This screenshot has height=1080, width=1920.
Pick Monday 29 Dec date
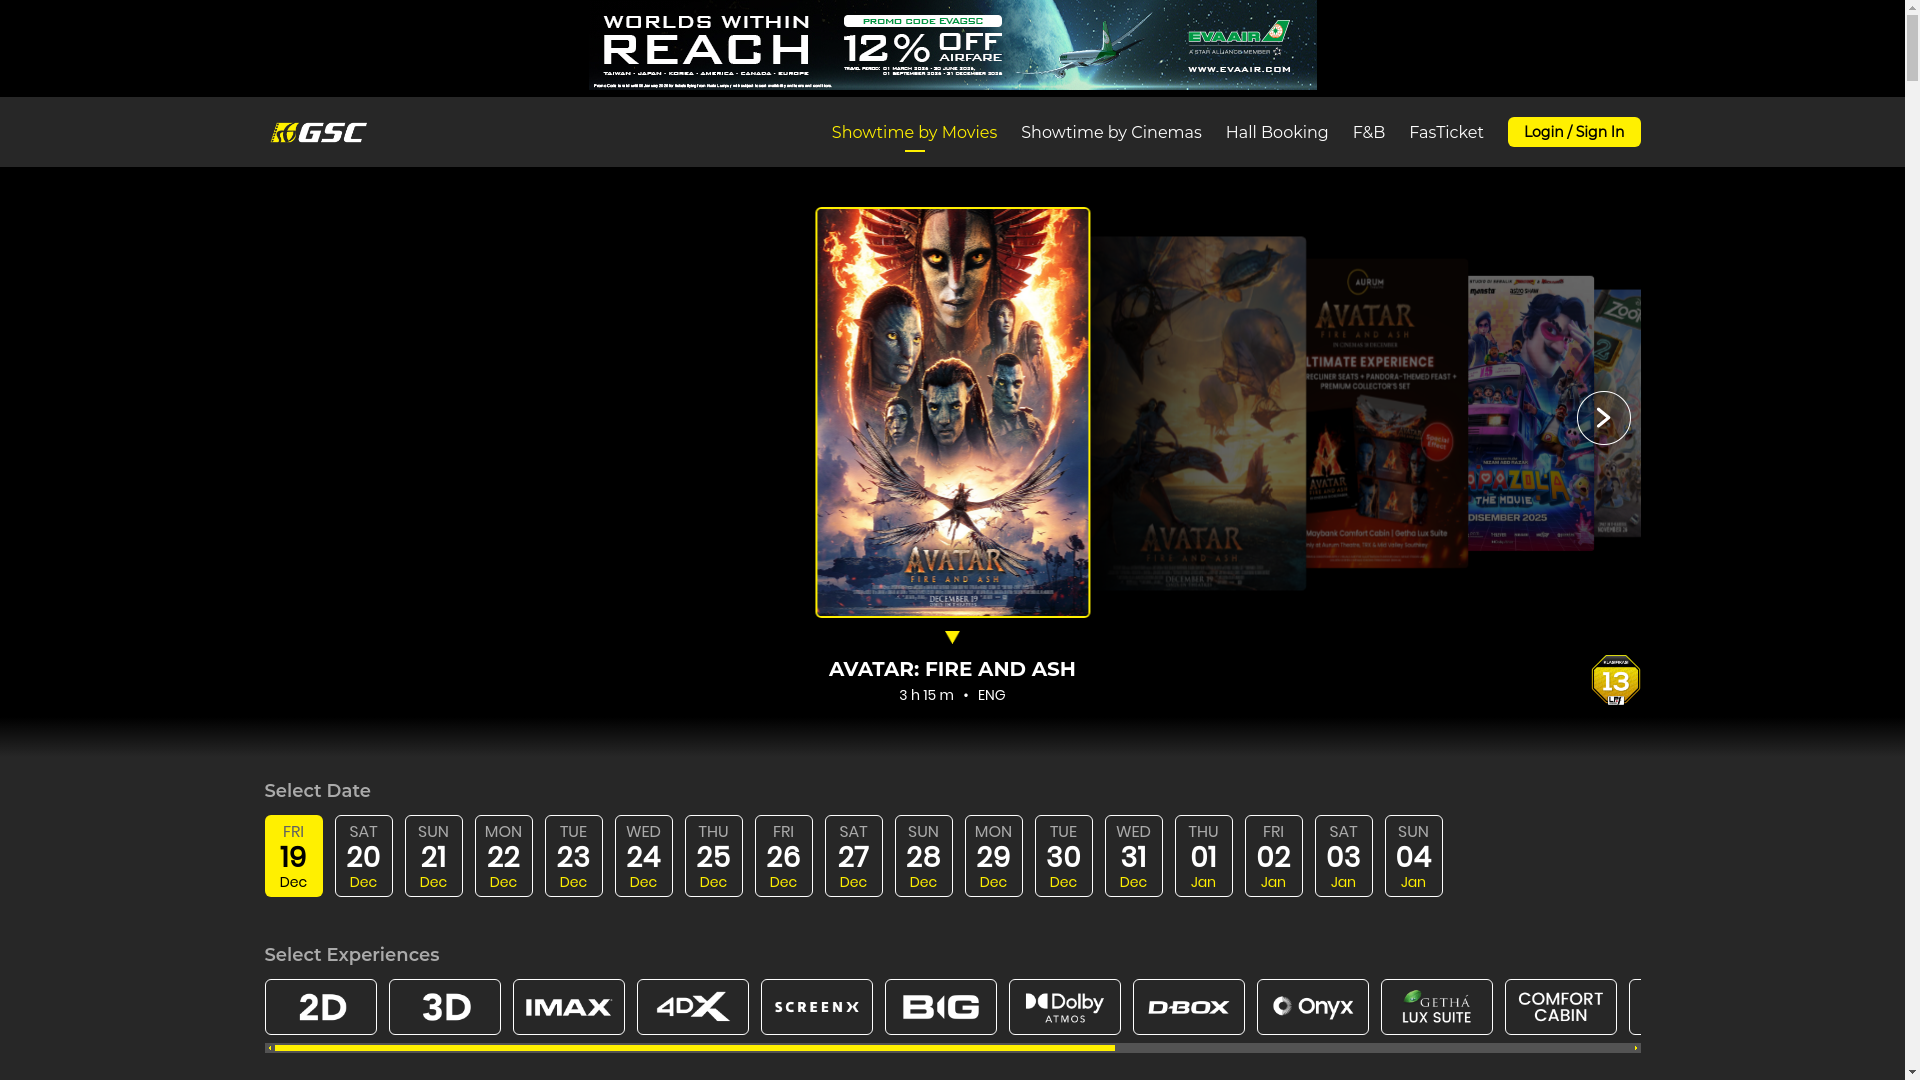pyautogui.click(x=993, y=856)
